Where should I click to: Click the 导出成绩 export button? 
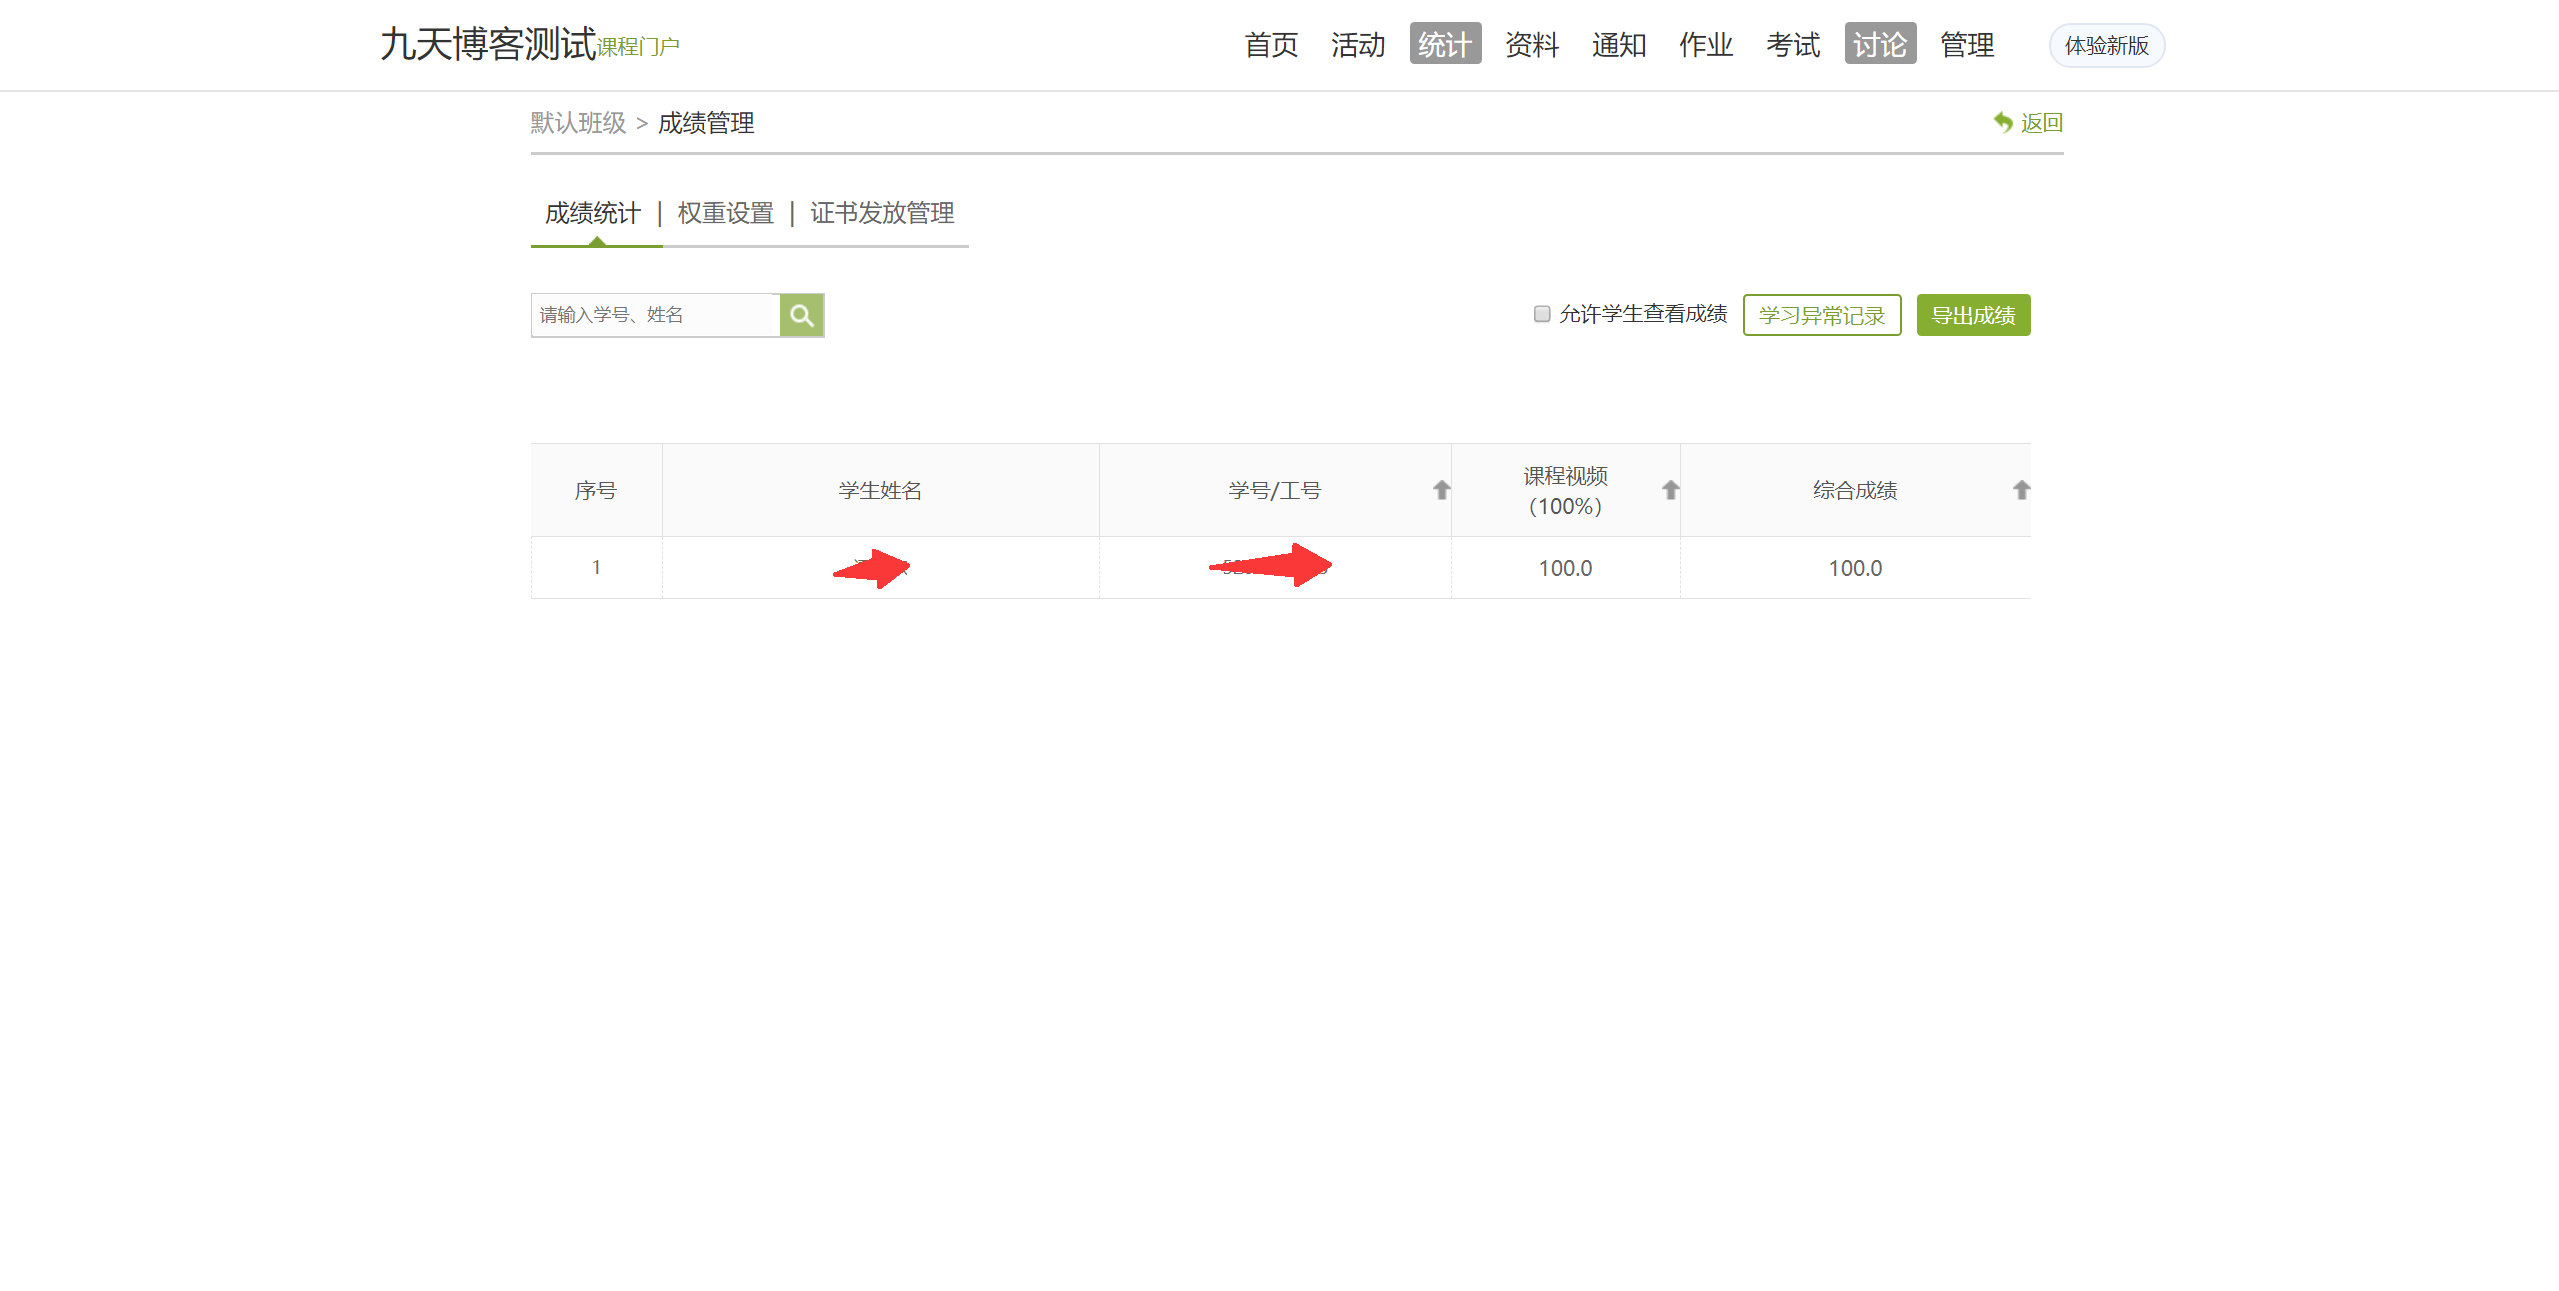(1972, 314)
